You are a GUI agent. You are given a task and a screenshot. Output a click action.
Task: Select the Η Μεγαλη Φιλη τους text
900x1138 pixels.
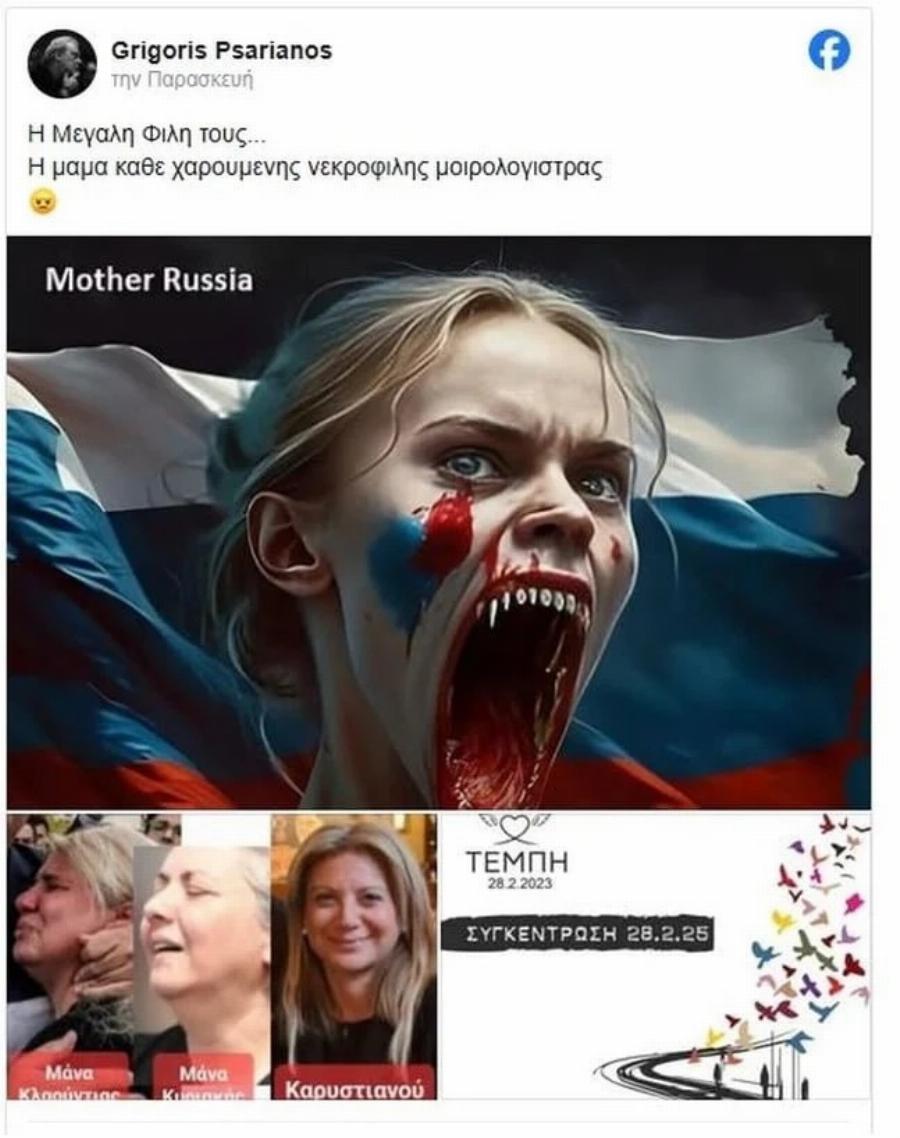(x=142, y=134)
